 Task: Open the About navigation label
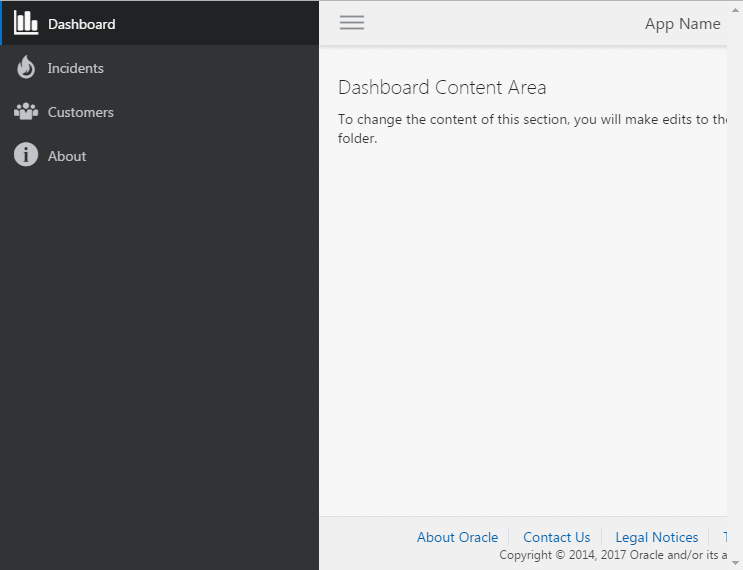[67, 156]
